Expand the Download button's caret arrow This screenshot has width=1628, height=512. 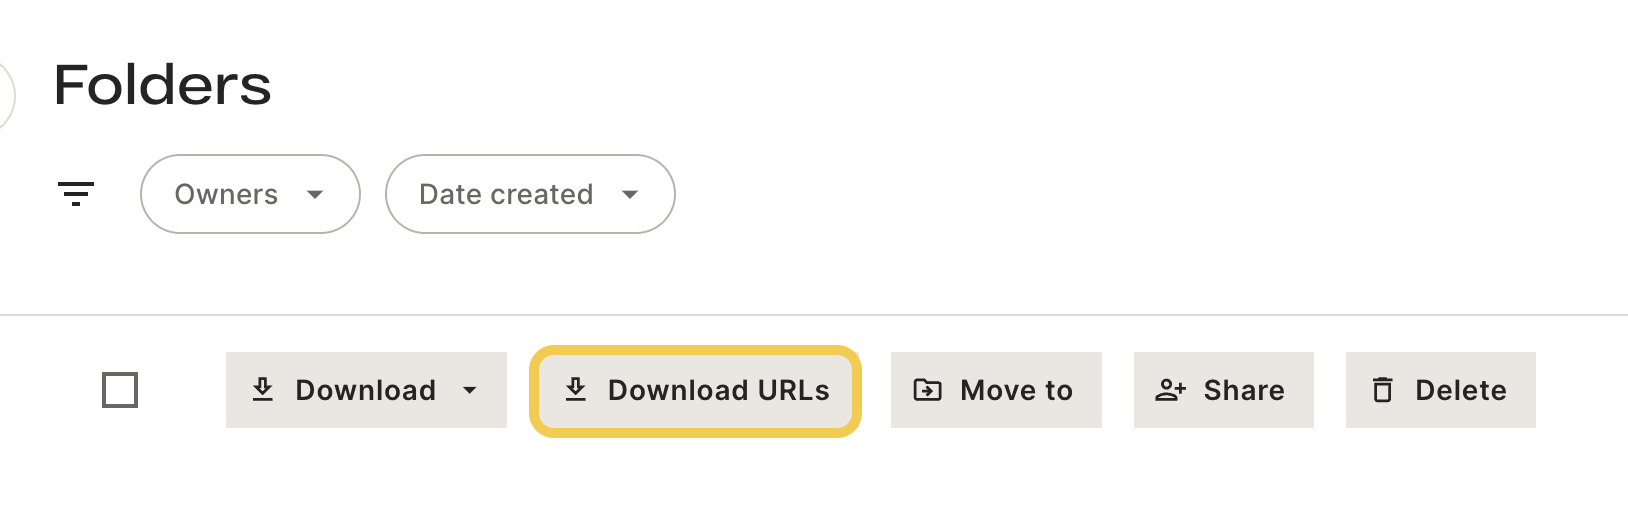click(470, 390)
